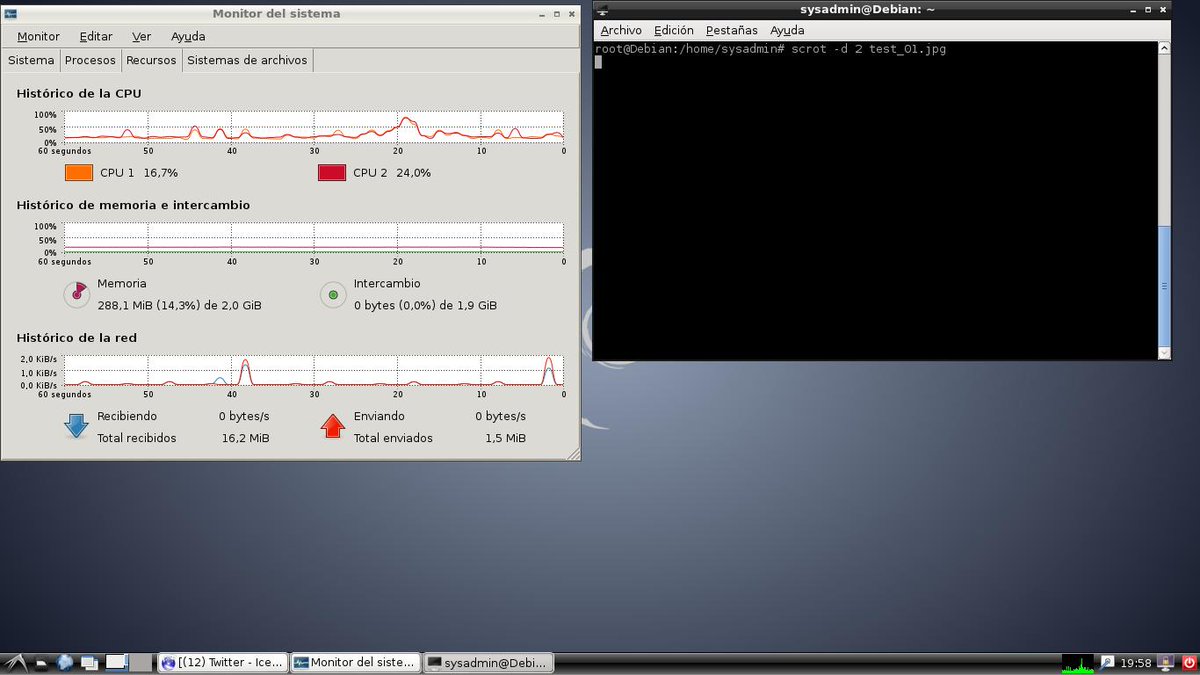Click the blue Recibiendo down-arrow icon

tap(76, 426)
